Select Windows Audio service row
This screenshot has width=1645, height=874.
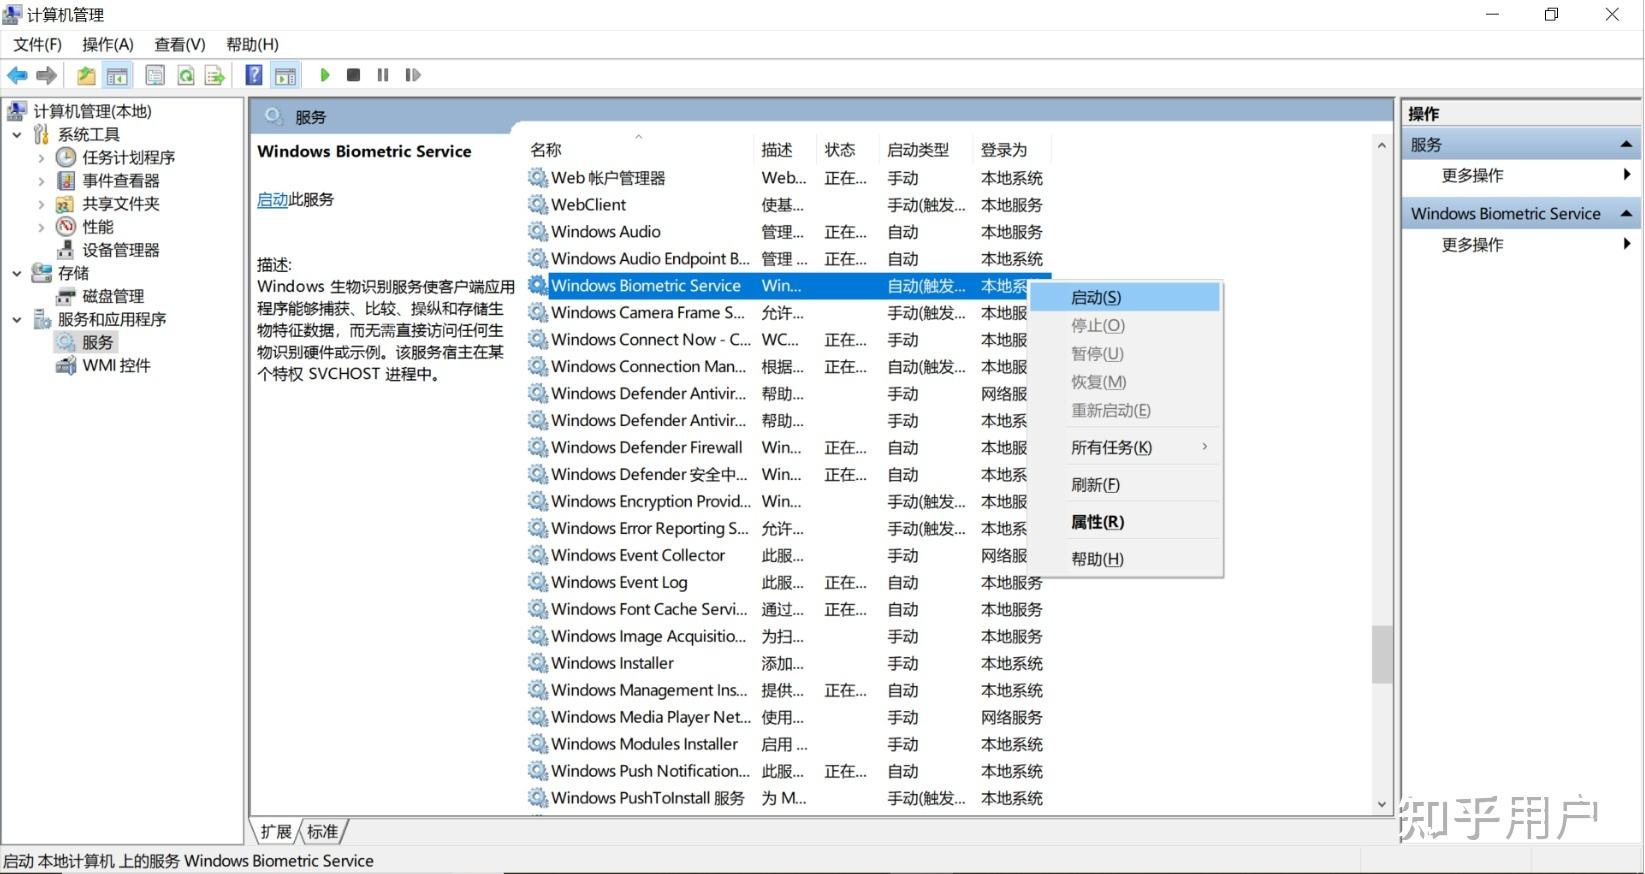point(787,231)
